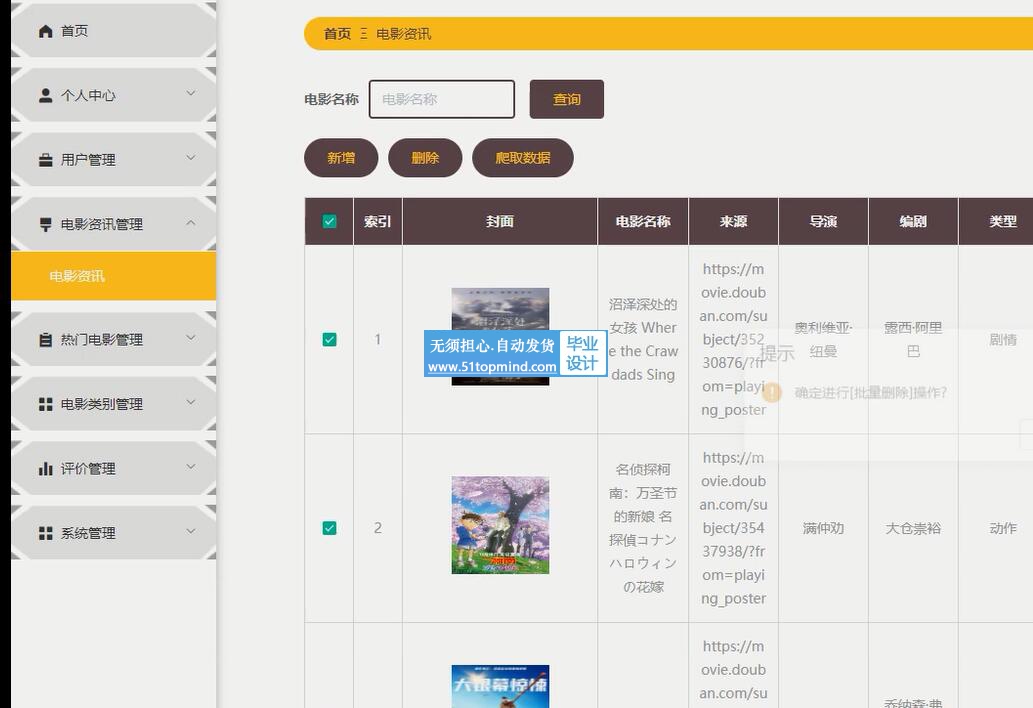The height and width of the screenshot is (708, 1033).
Task: Open the row 1 movie poster thumbnail
Action: pyautogui.click(x=500, y=337)
